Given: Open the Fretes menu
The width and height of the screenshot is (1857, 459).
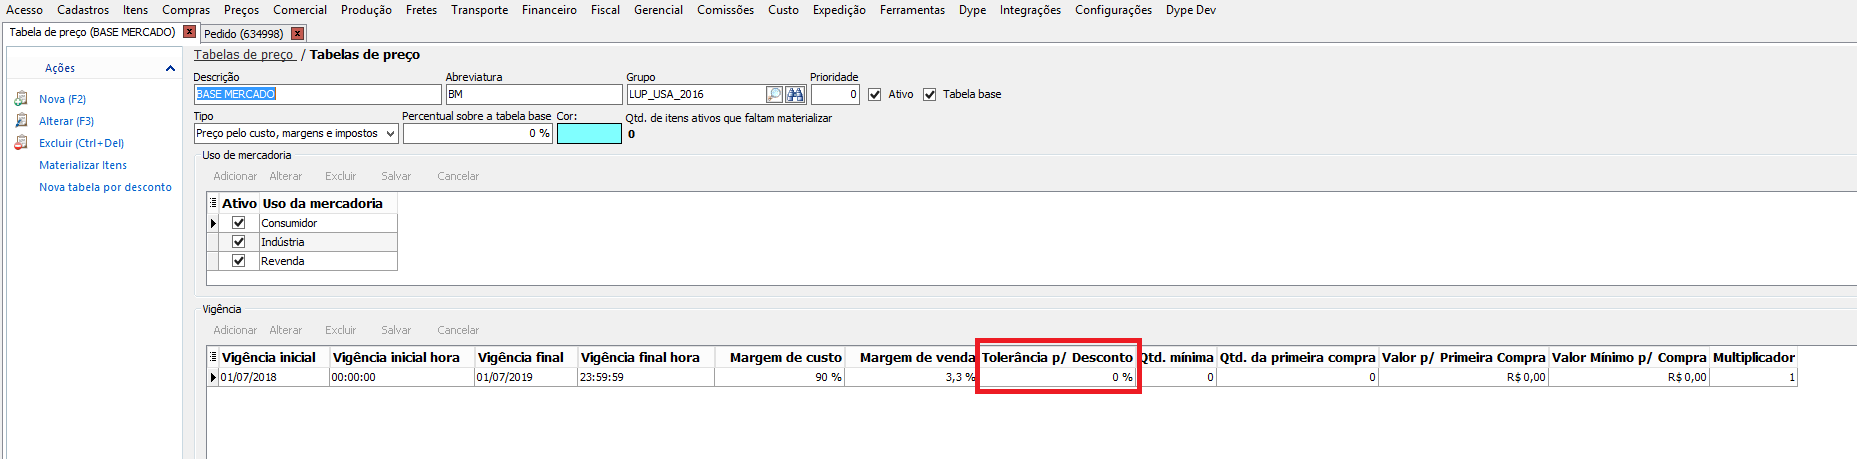Looking at the screenshot, I should 421,10.
